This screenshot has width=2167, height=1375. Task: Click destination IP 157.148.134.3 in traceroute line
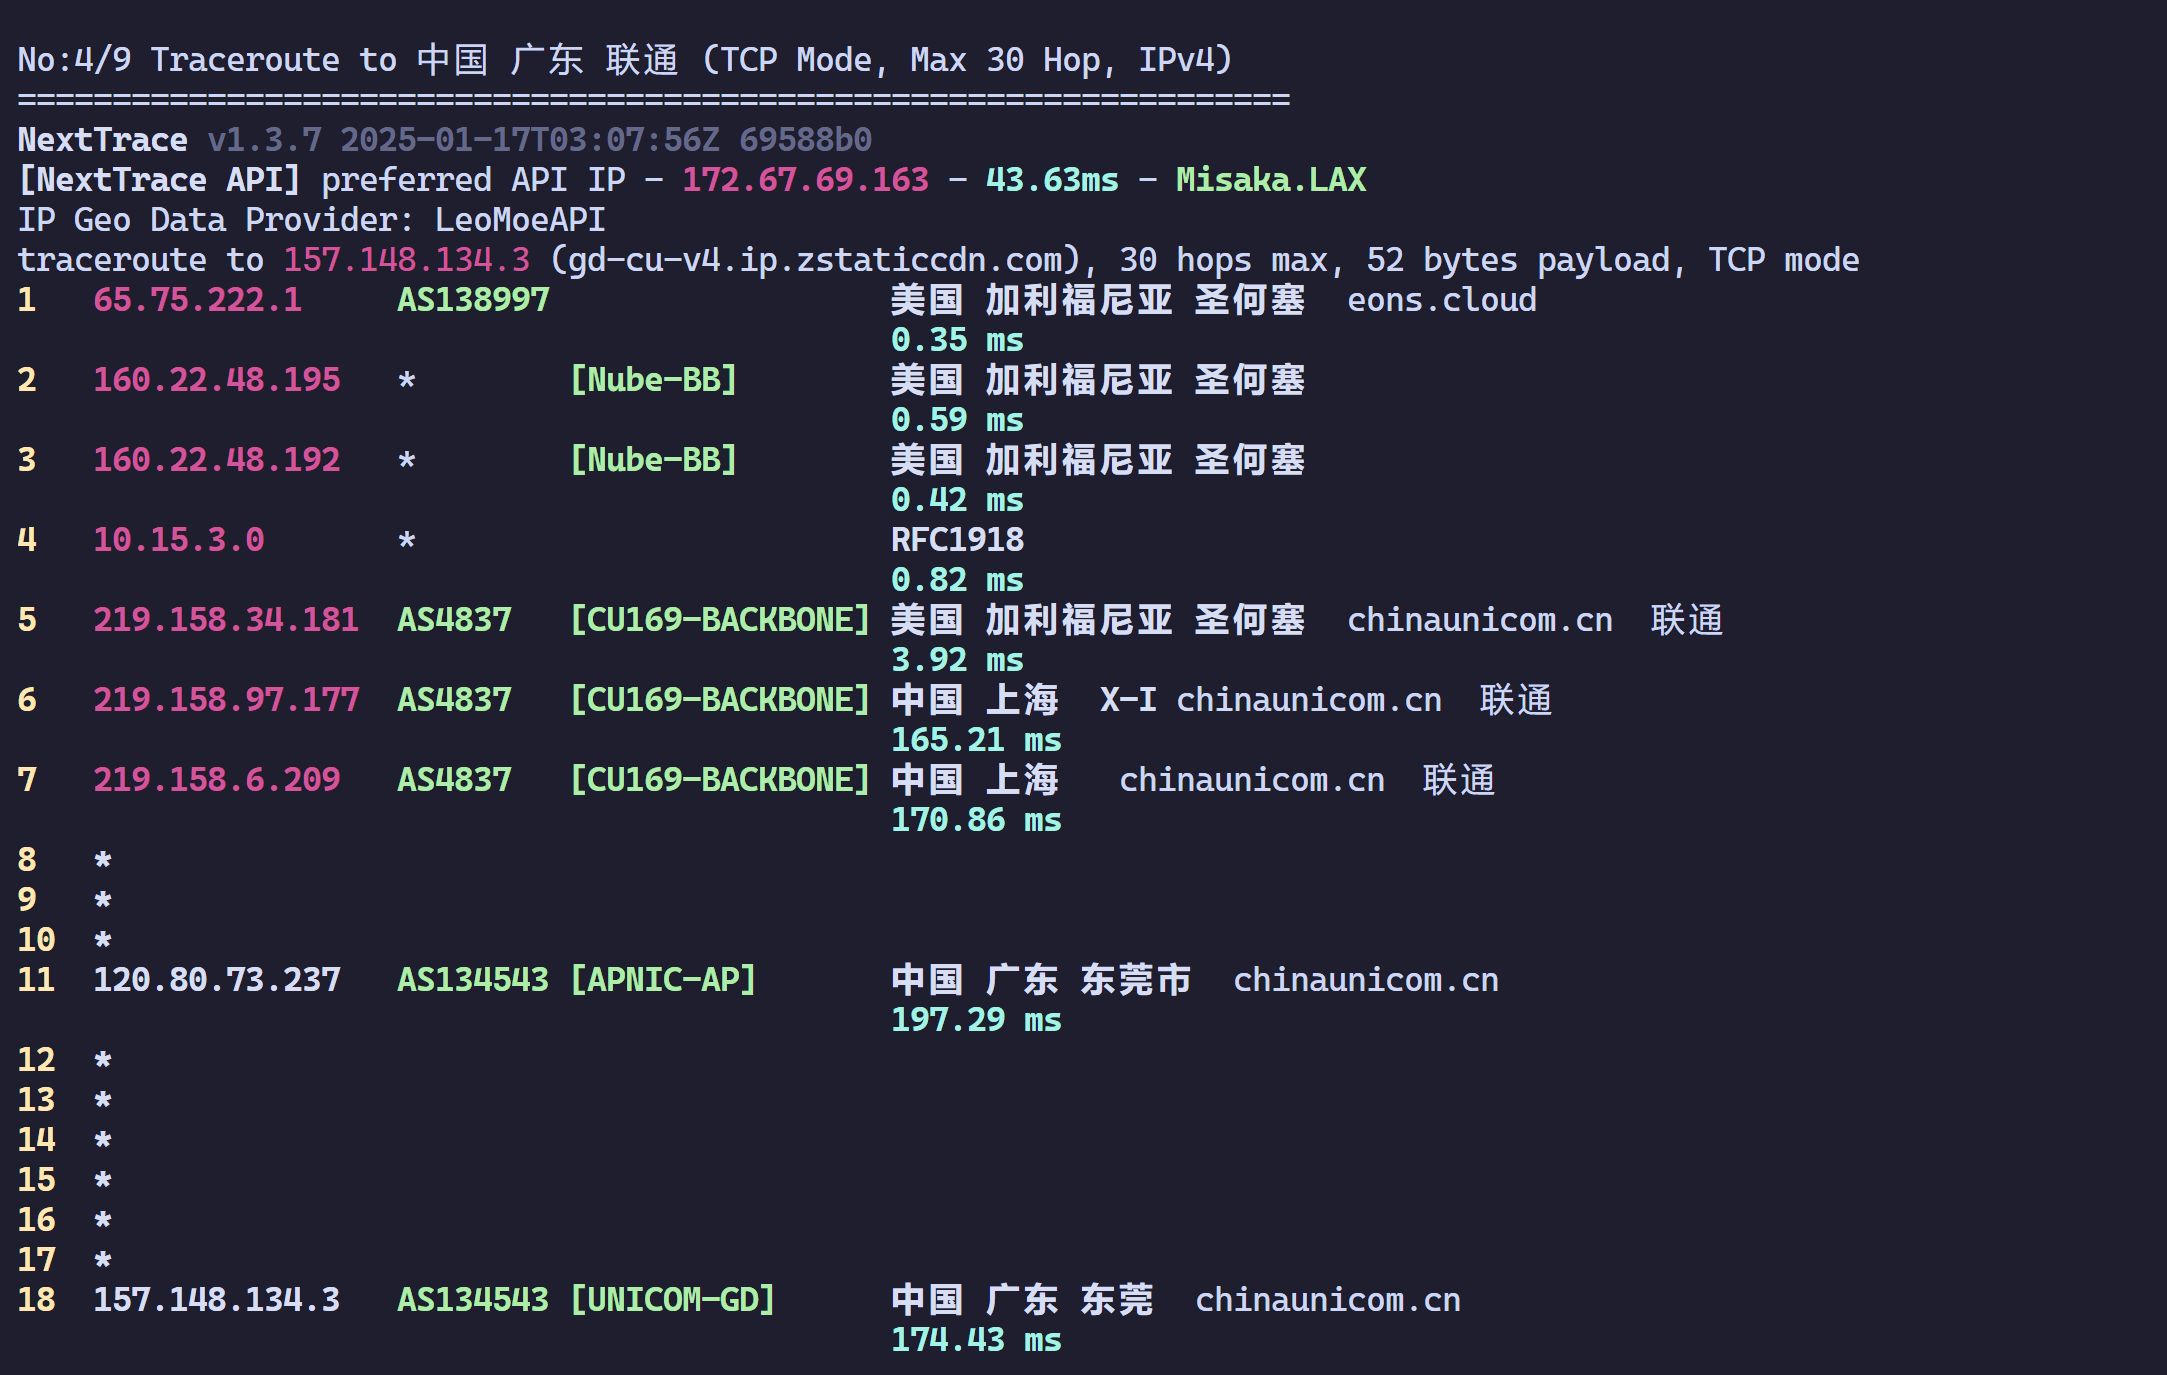pyautogui.click(x=406, y=260)
